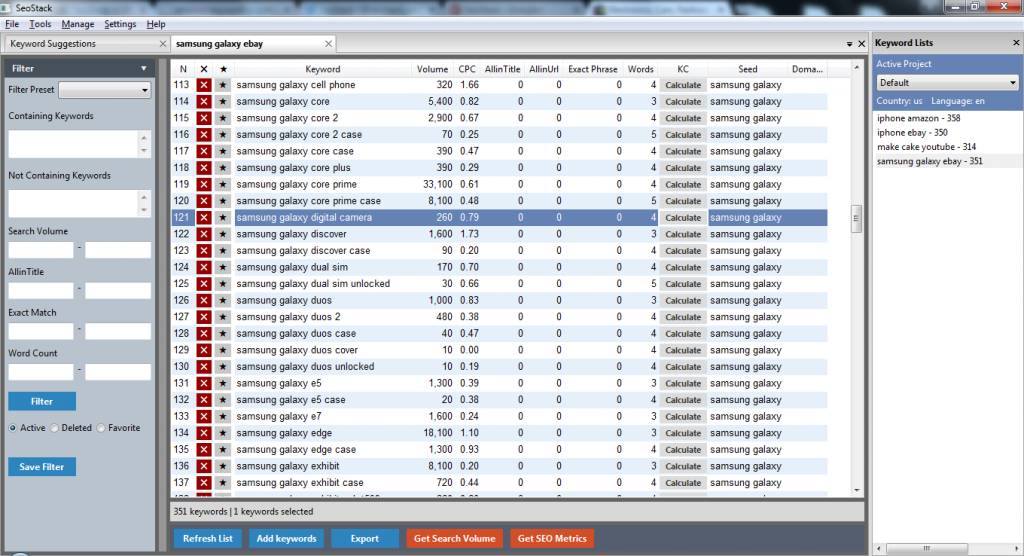Open the Active Project Default dropdown

947,83
